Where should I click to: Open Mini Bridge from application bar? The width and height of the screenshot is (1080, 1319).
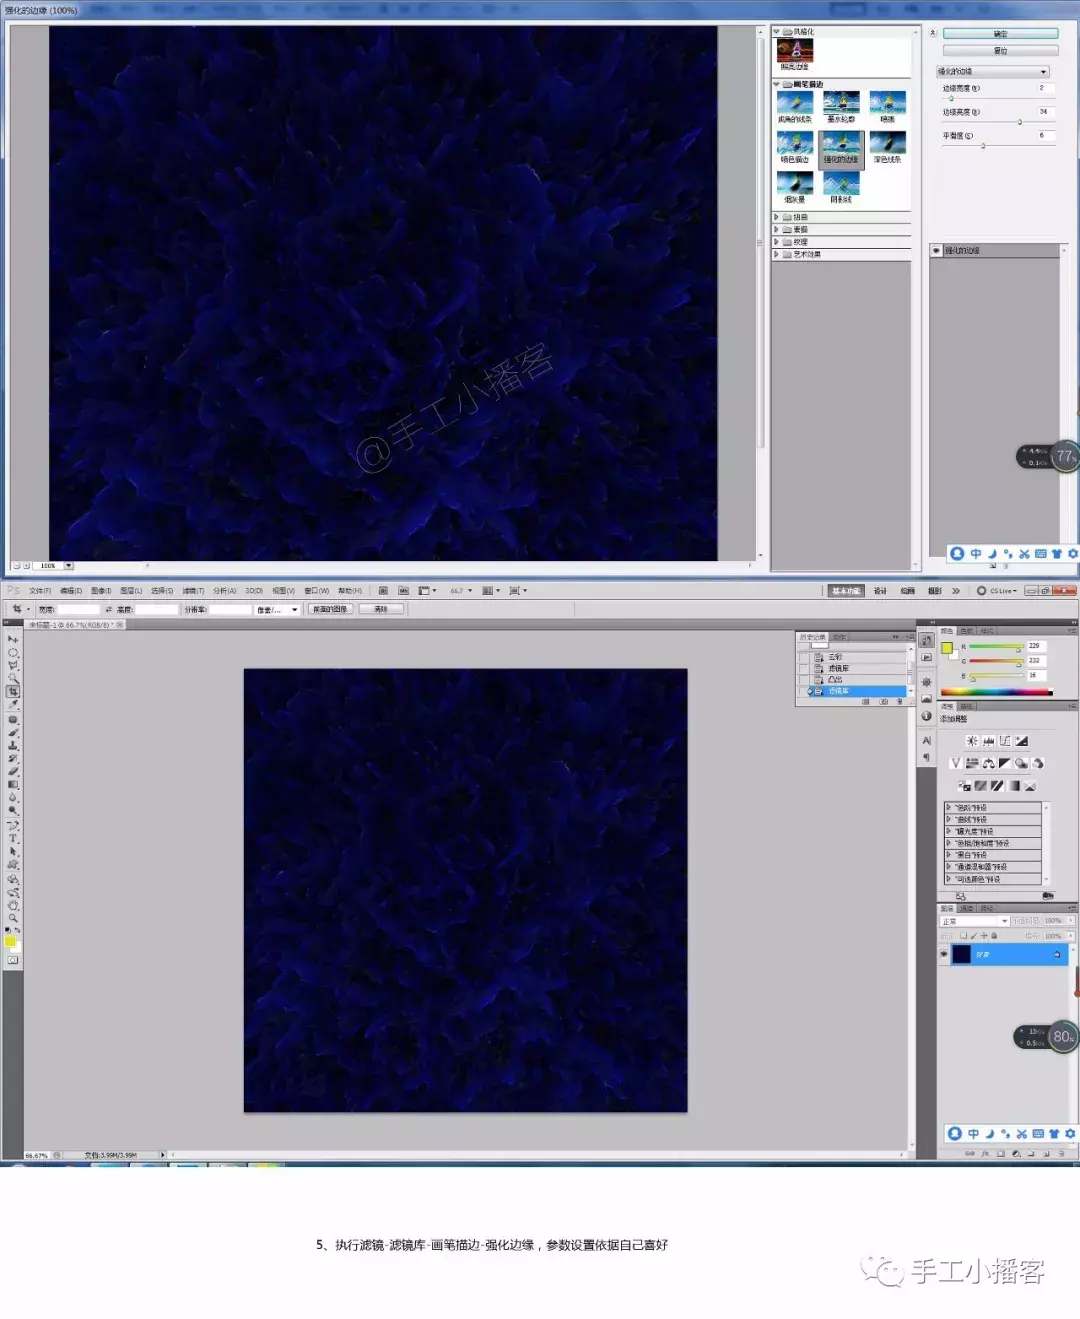[403, 591]
